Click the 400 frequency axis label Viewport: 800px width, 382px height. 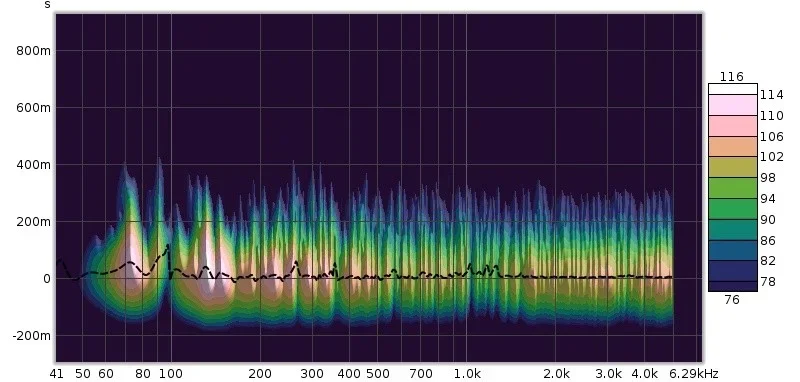click(349, 374)
